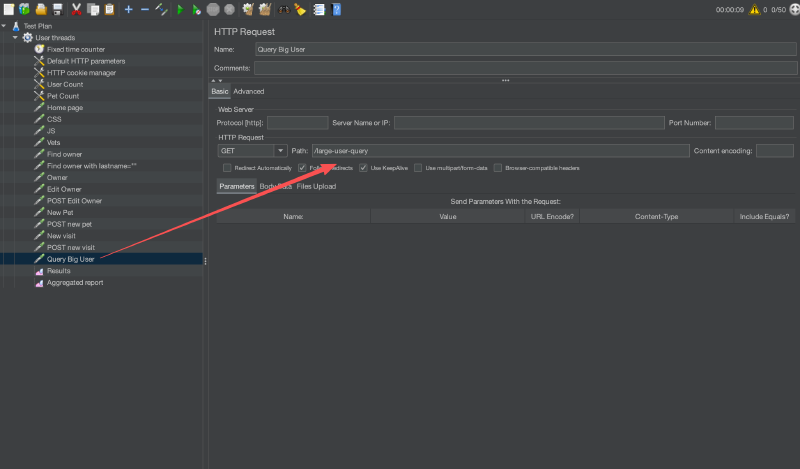Enable the Redirect Automatically checkbox
This screenshot has width=800, height=469.
(227, 168)
